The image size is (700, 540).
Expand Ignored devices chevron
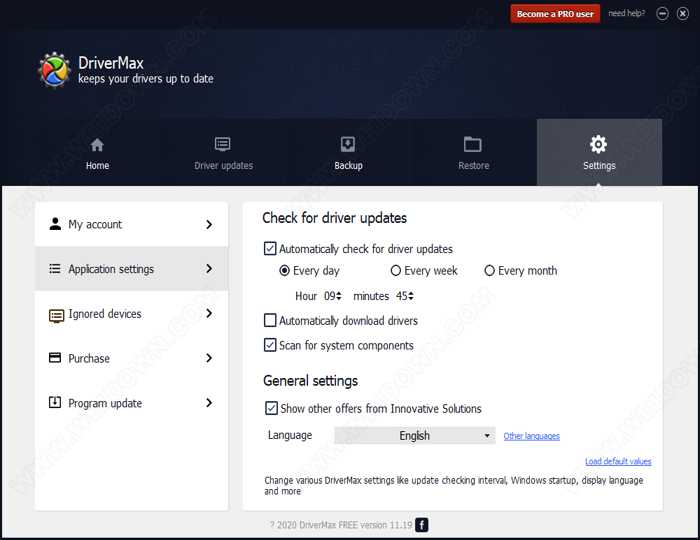click(x=209, y=313)
